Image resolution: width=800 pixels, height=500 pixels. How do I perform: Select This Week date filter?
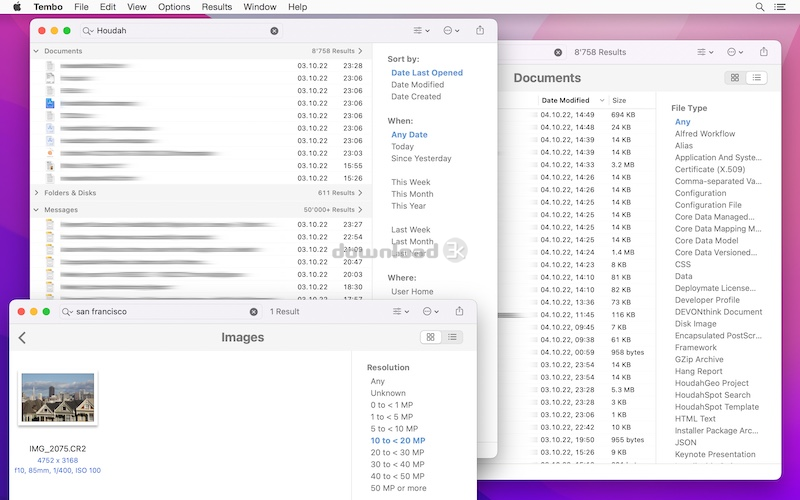click(411, 182)
